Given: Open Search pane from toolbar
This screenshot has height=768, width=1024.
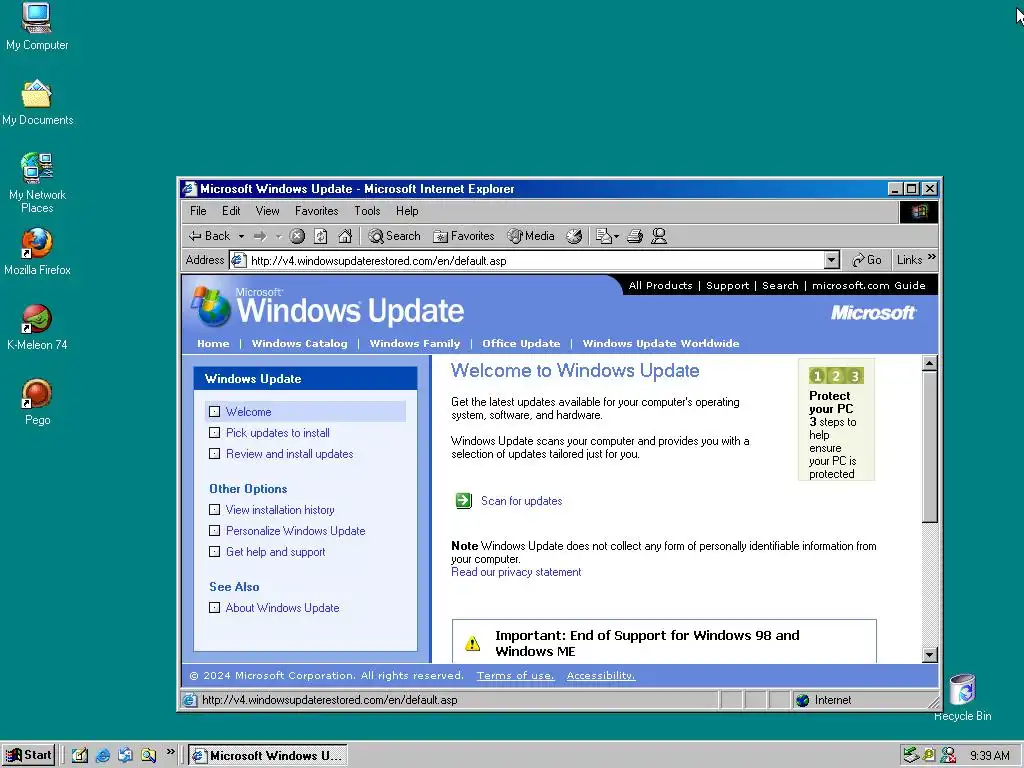Looking at the screenshot, I should click(394, 236).
